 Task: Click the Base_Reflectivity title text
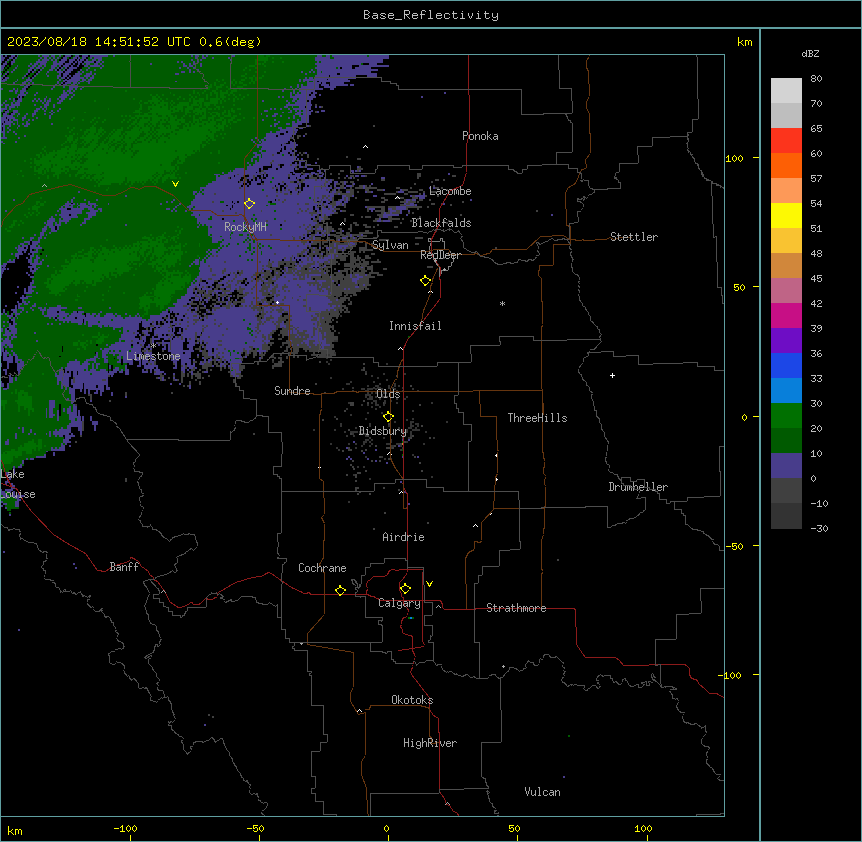pos(431,15)
